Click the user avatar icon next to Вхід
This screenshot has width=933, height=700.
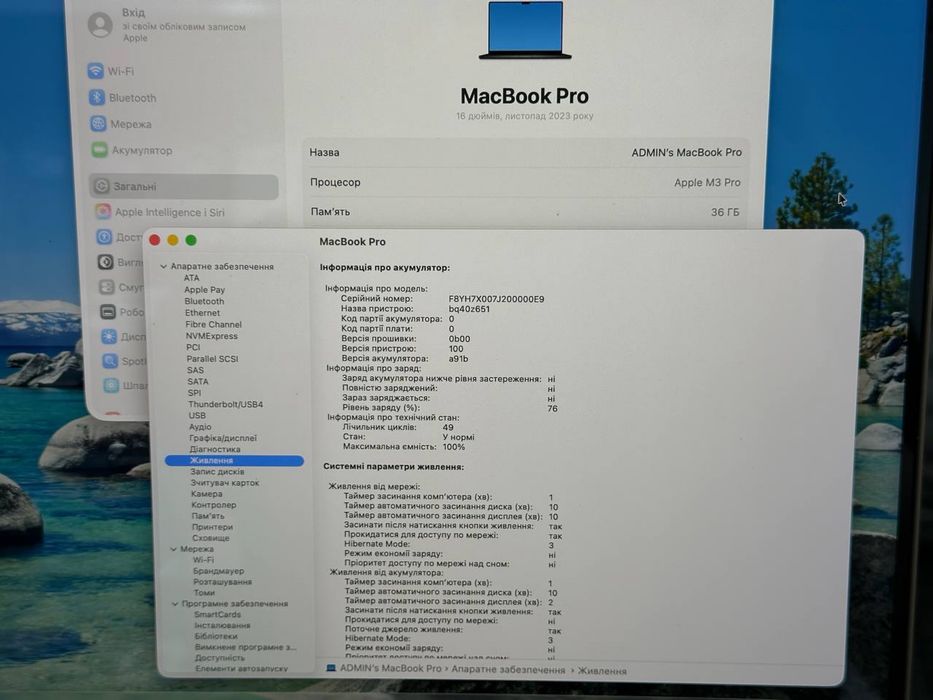click(x=100, y=25)
